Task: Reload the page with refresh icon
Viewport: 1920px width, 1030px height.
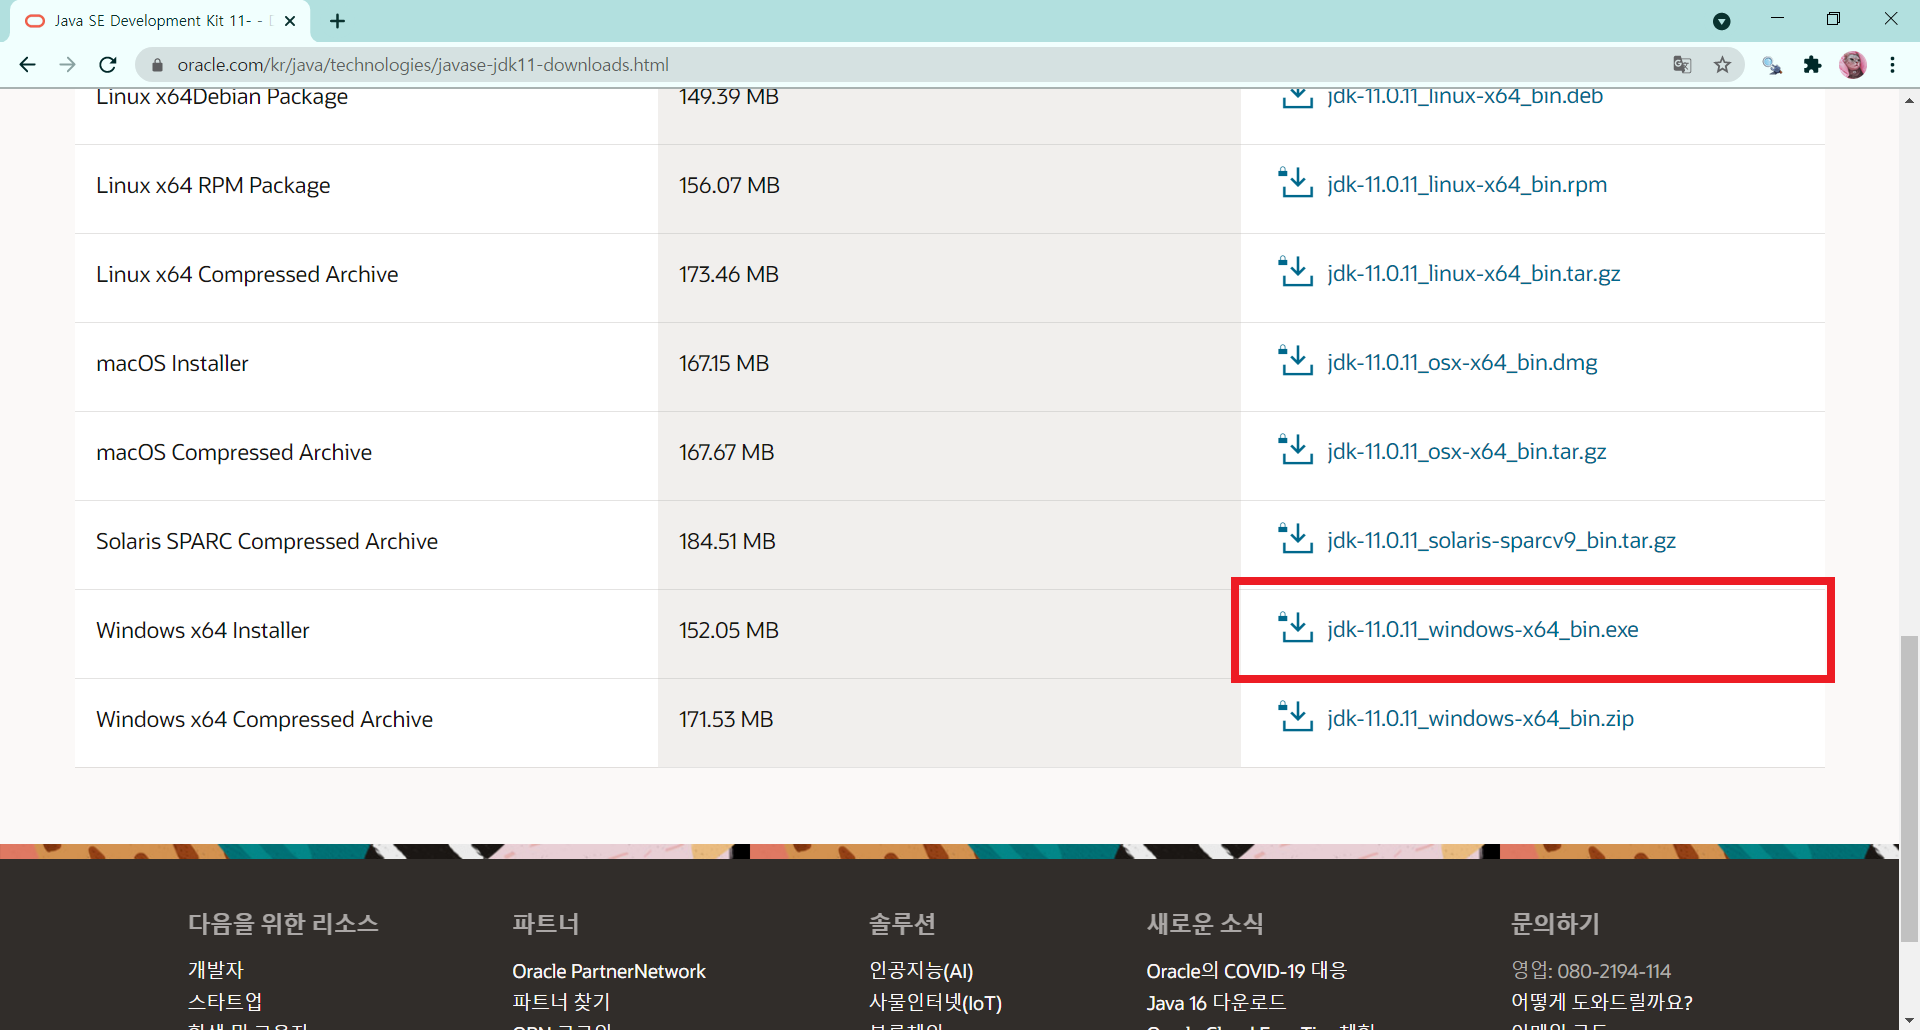Action: [108, 65]
